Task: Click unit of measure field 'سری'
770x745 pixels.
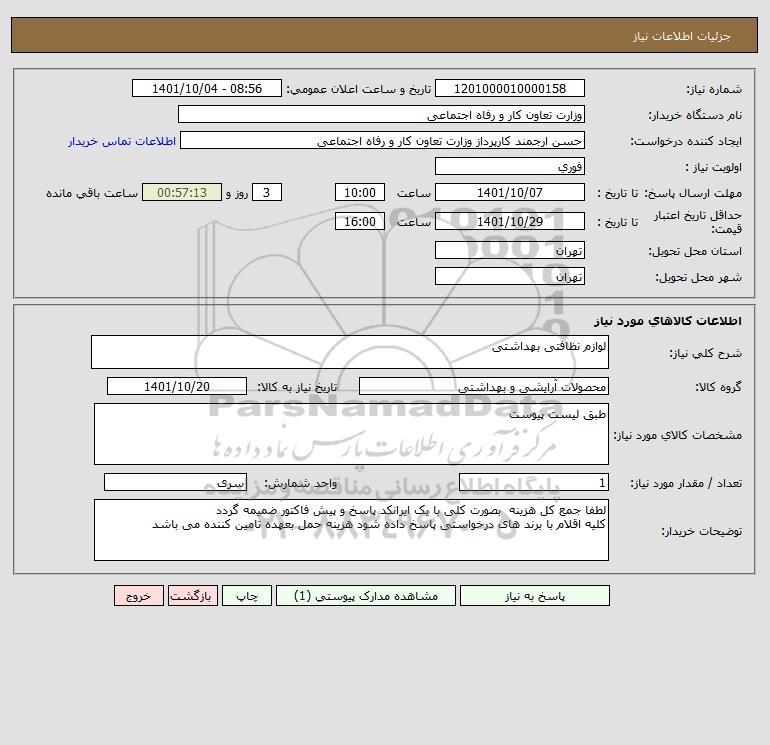Action: (175, 482)
